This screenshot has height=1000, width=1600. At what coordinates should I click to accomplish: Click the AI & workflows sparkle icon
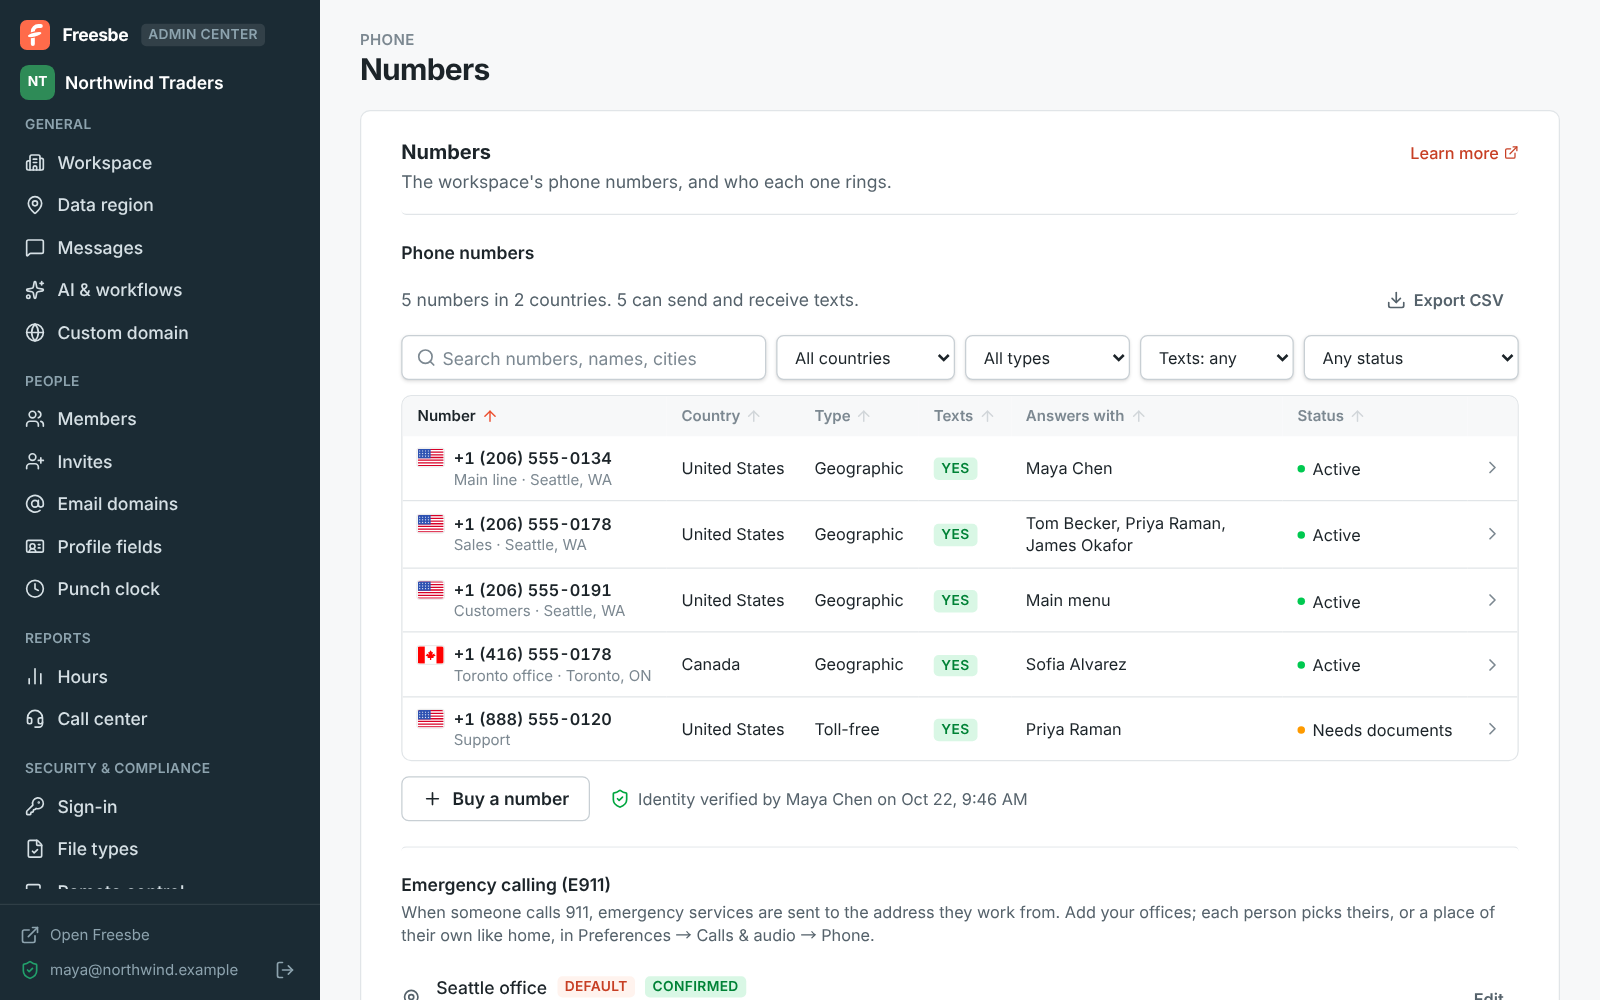pos(35,290)
